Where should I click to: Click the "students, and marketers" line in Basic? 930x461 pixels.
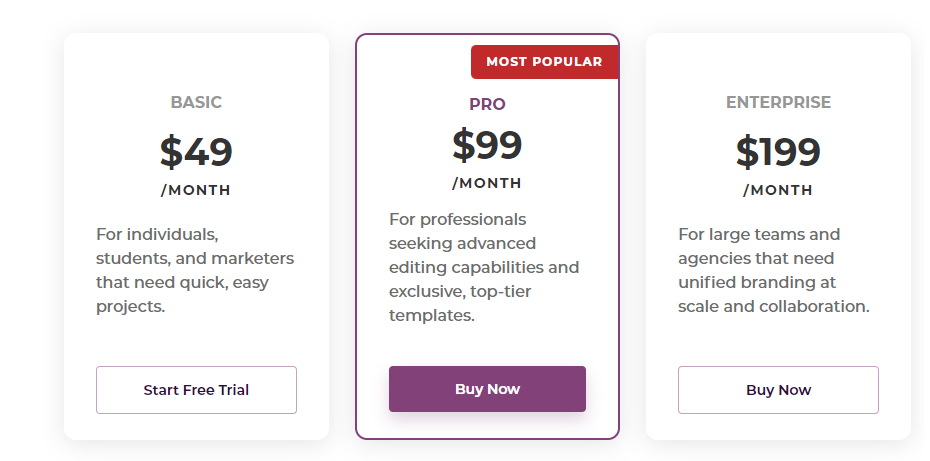[195, 258]
